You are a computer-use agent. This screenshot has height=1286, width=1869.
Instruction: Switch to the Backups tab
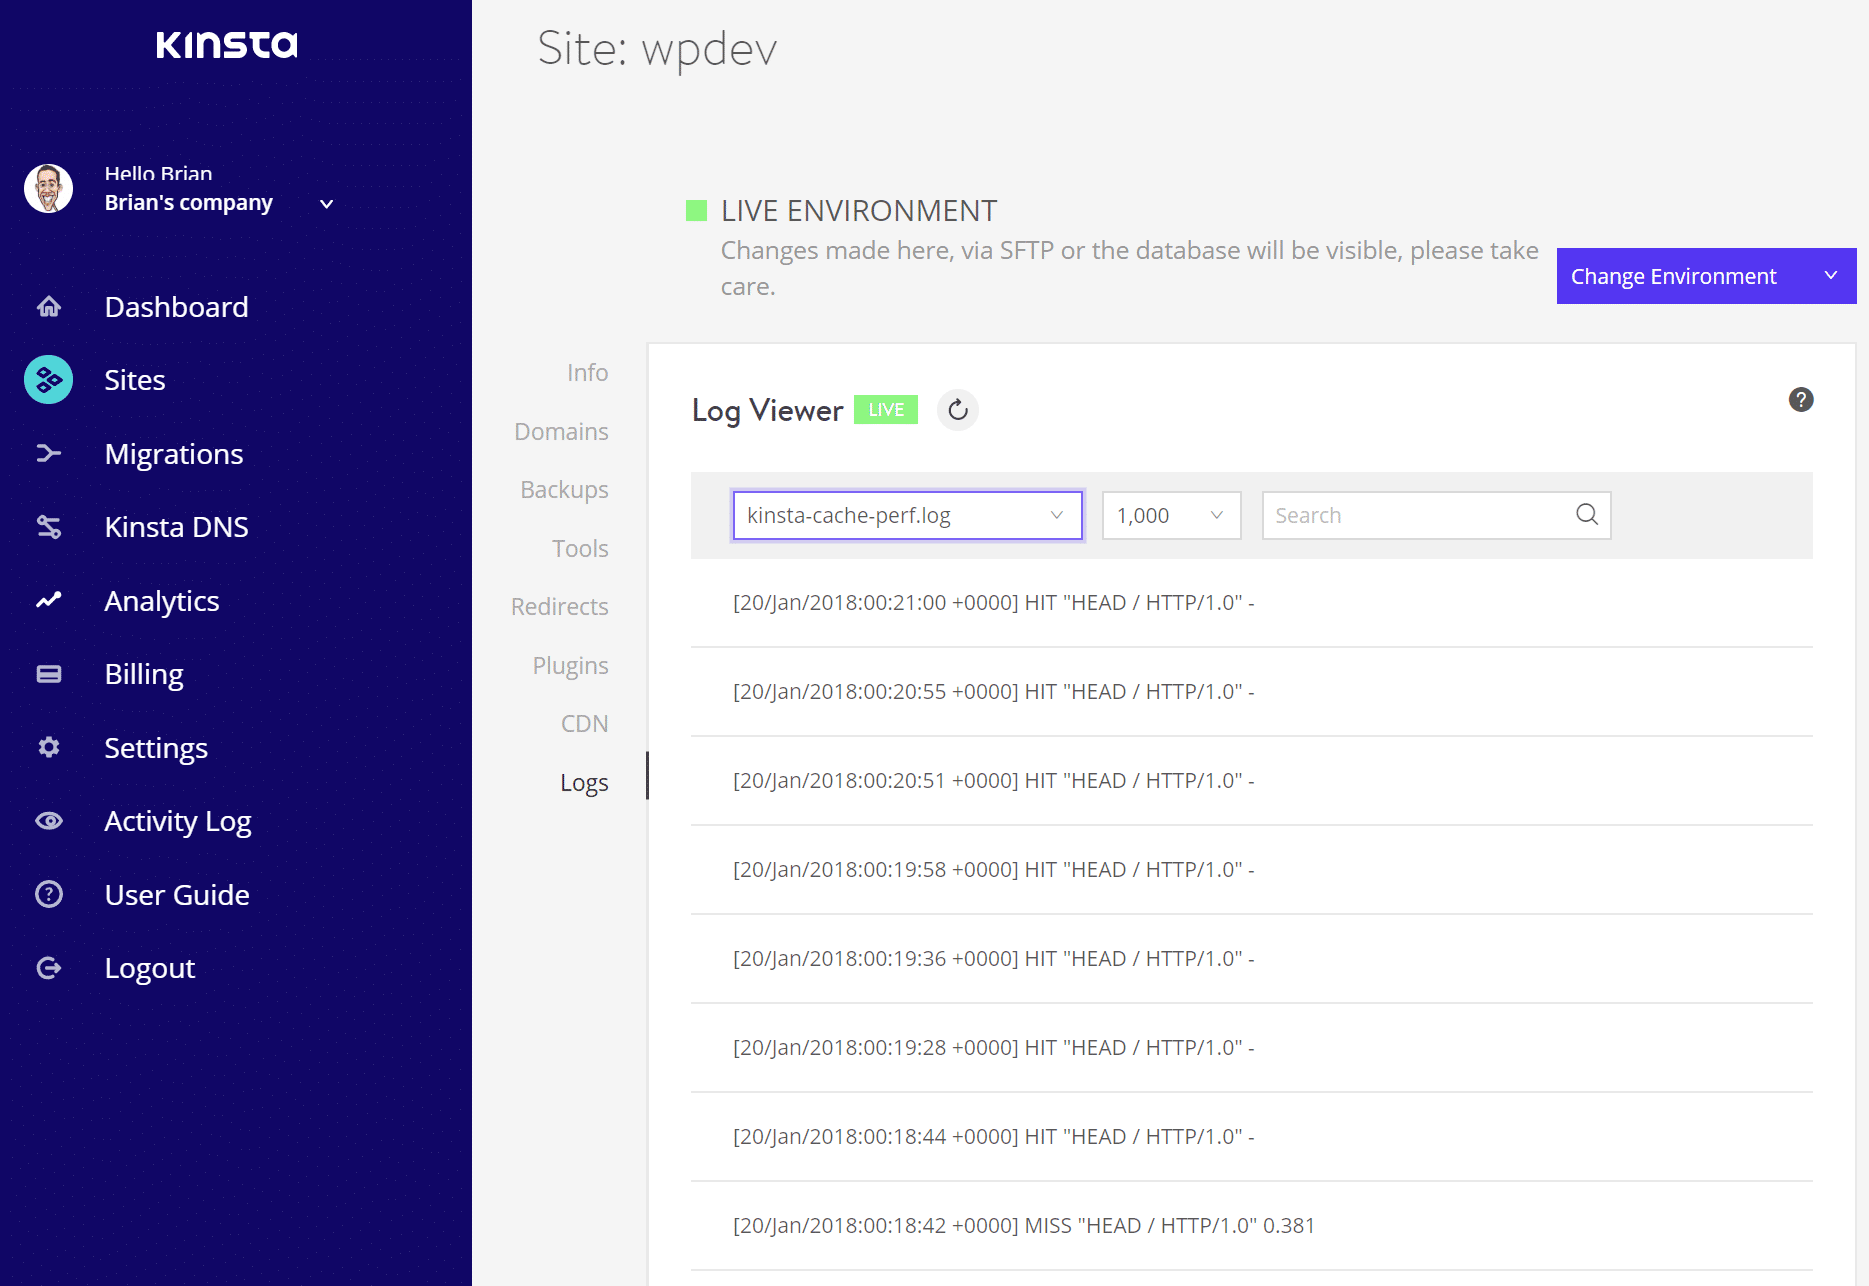[x=564, y=490]
